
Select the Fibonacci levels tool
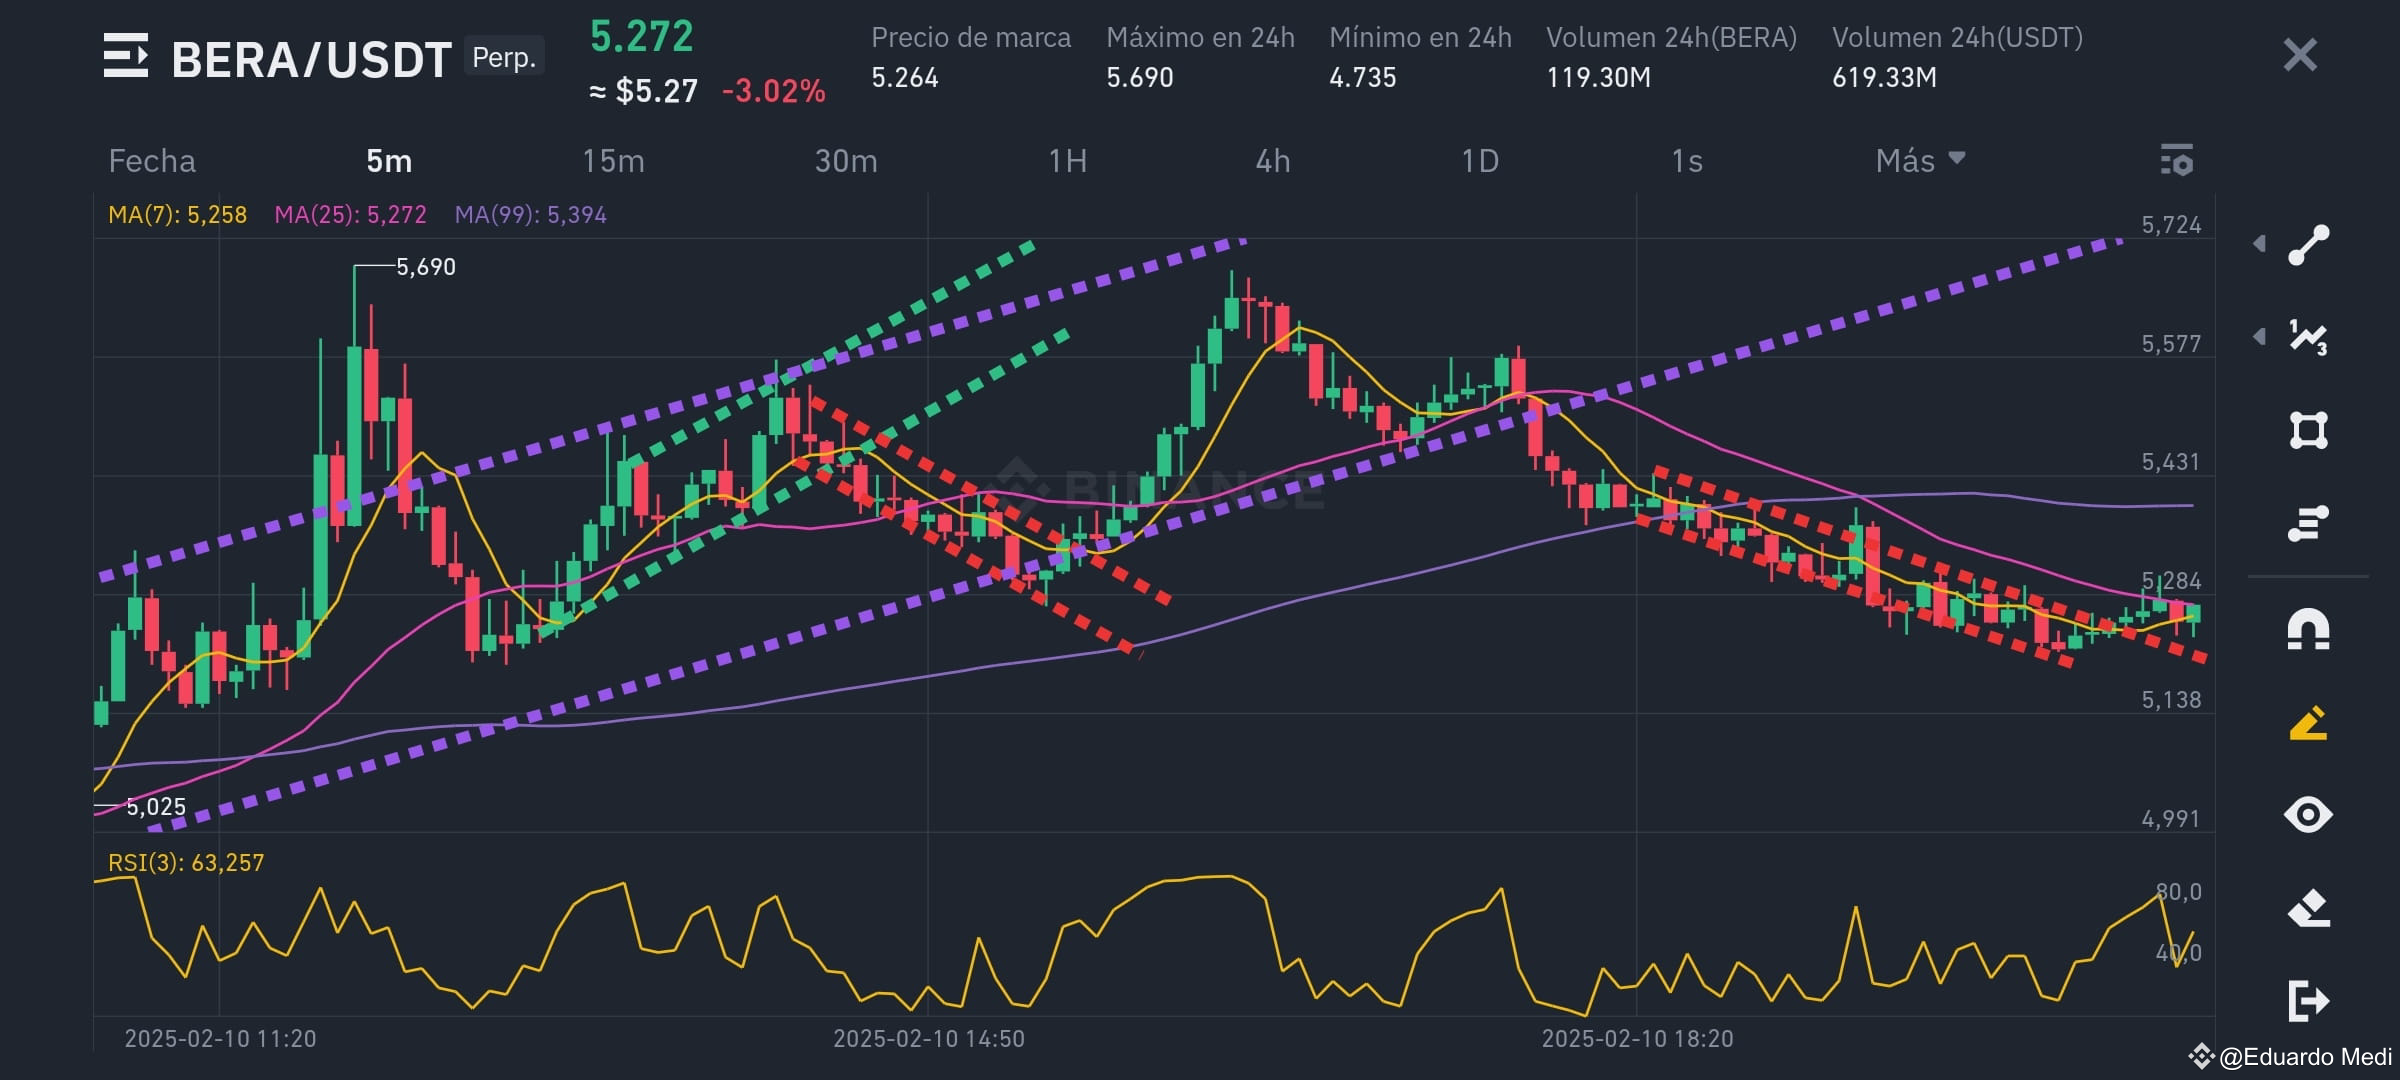coord(2309,523)
